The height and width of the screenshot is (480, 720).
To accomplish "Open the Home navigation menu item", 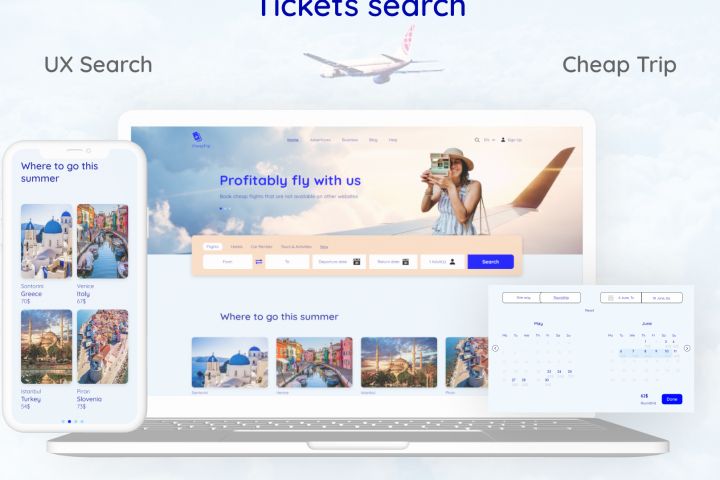I will [292, 140].
